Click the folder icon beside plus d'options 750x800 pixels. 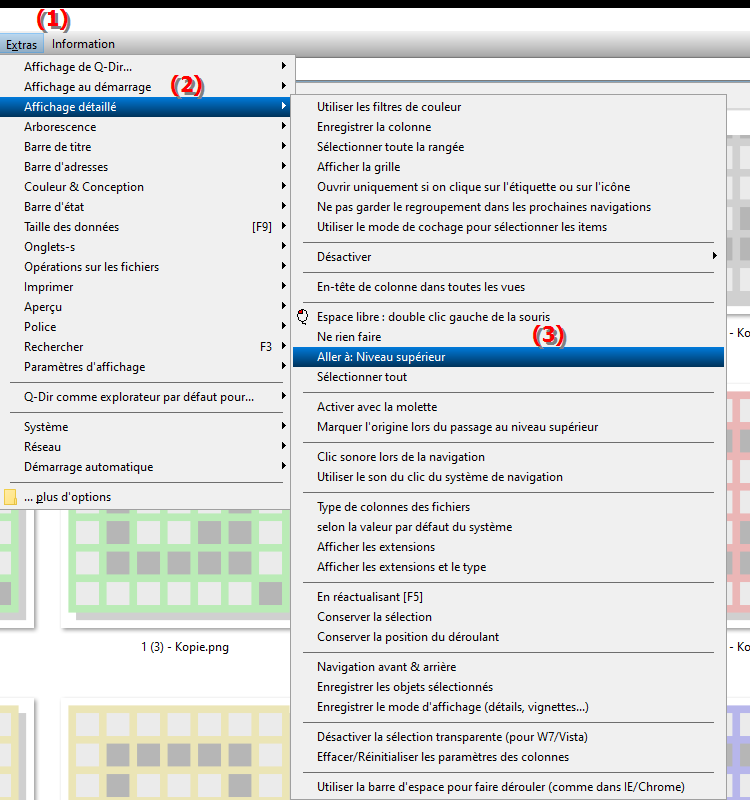click(10, 497)
